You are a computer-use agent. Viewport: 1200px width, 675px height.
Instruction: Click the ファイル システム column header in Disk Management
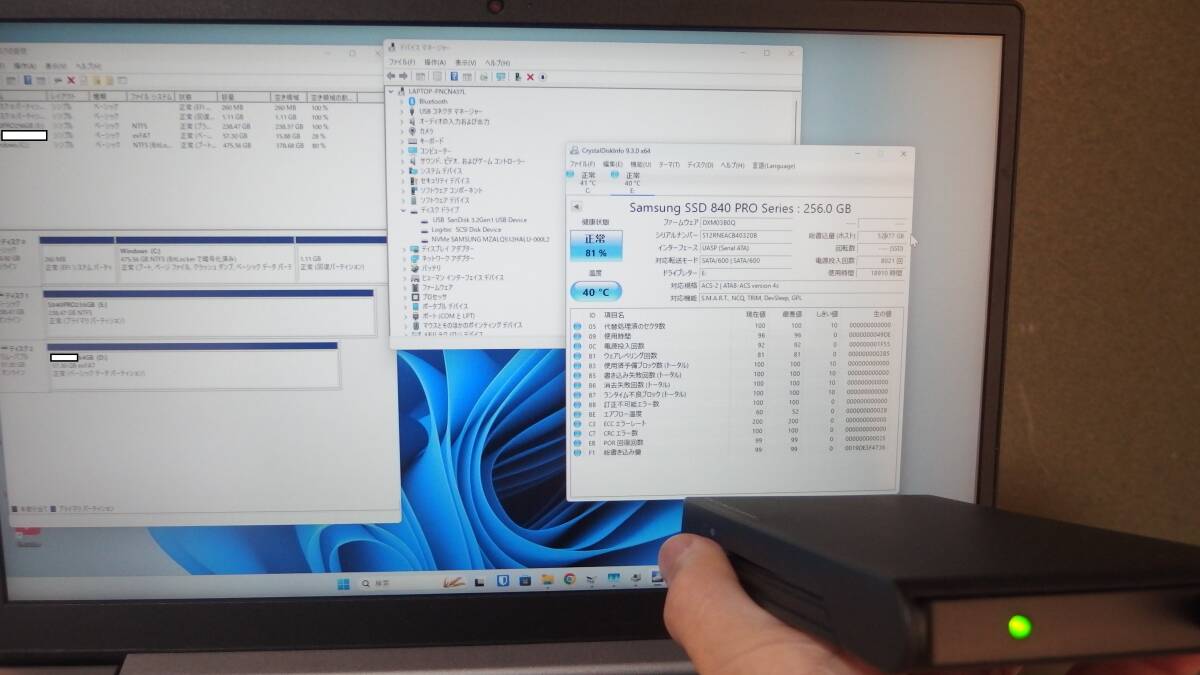pyautogui.click(x=153, y=97)
